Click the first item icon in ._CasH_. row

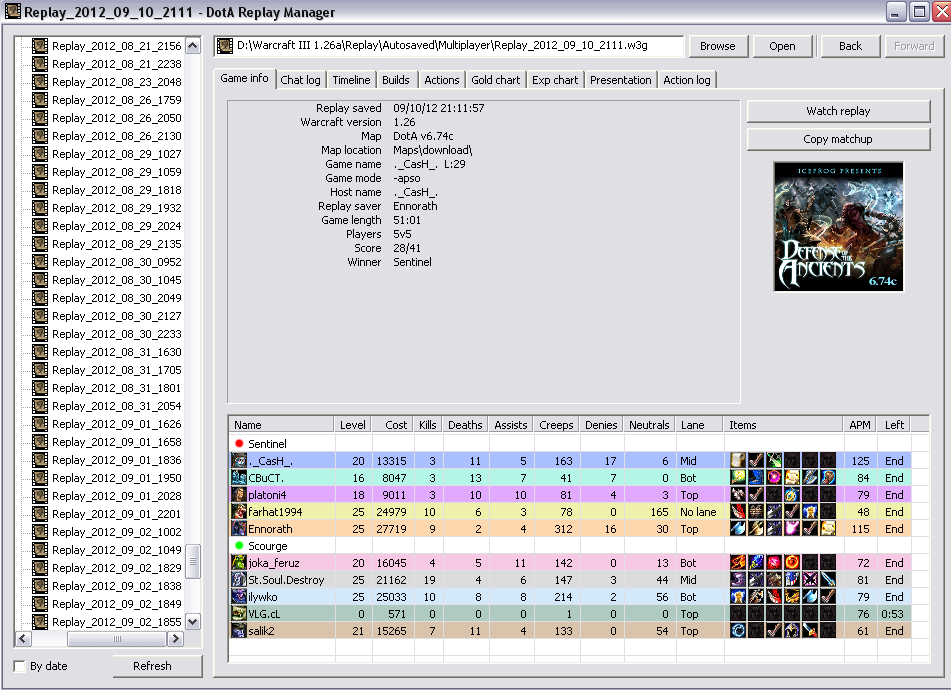738,461
